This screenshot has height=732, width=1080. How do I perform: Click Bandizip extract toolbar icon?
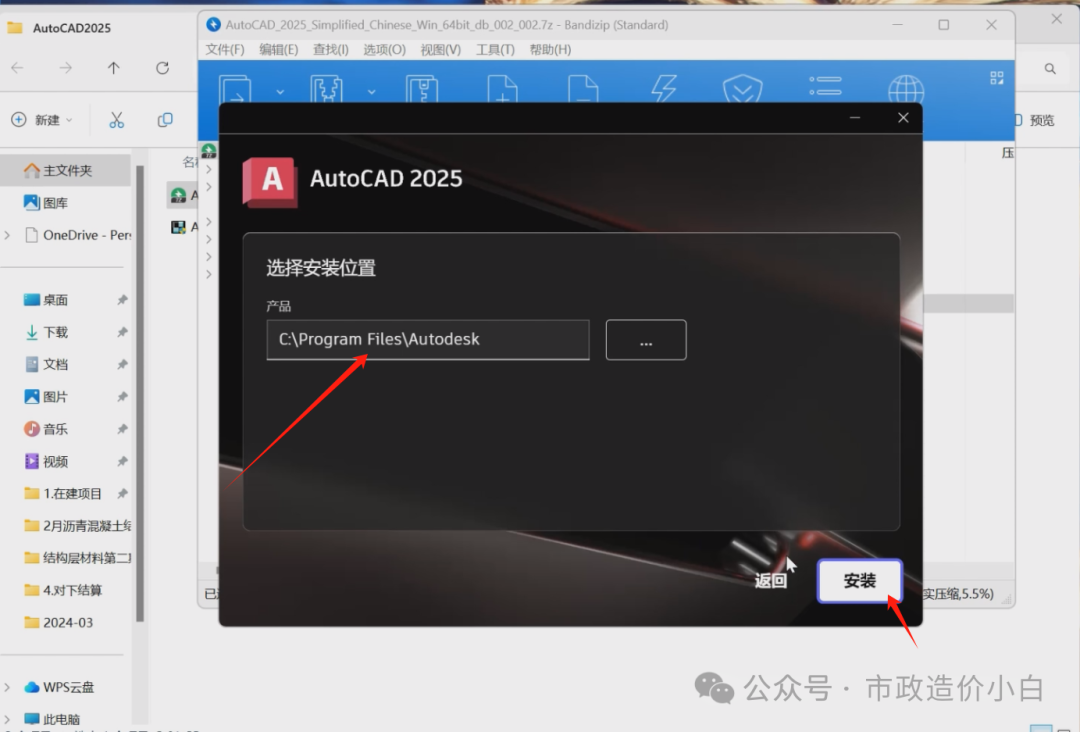click(326, 89)
